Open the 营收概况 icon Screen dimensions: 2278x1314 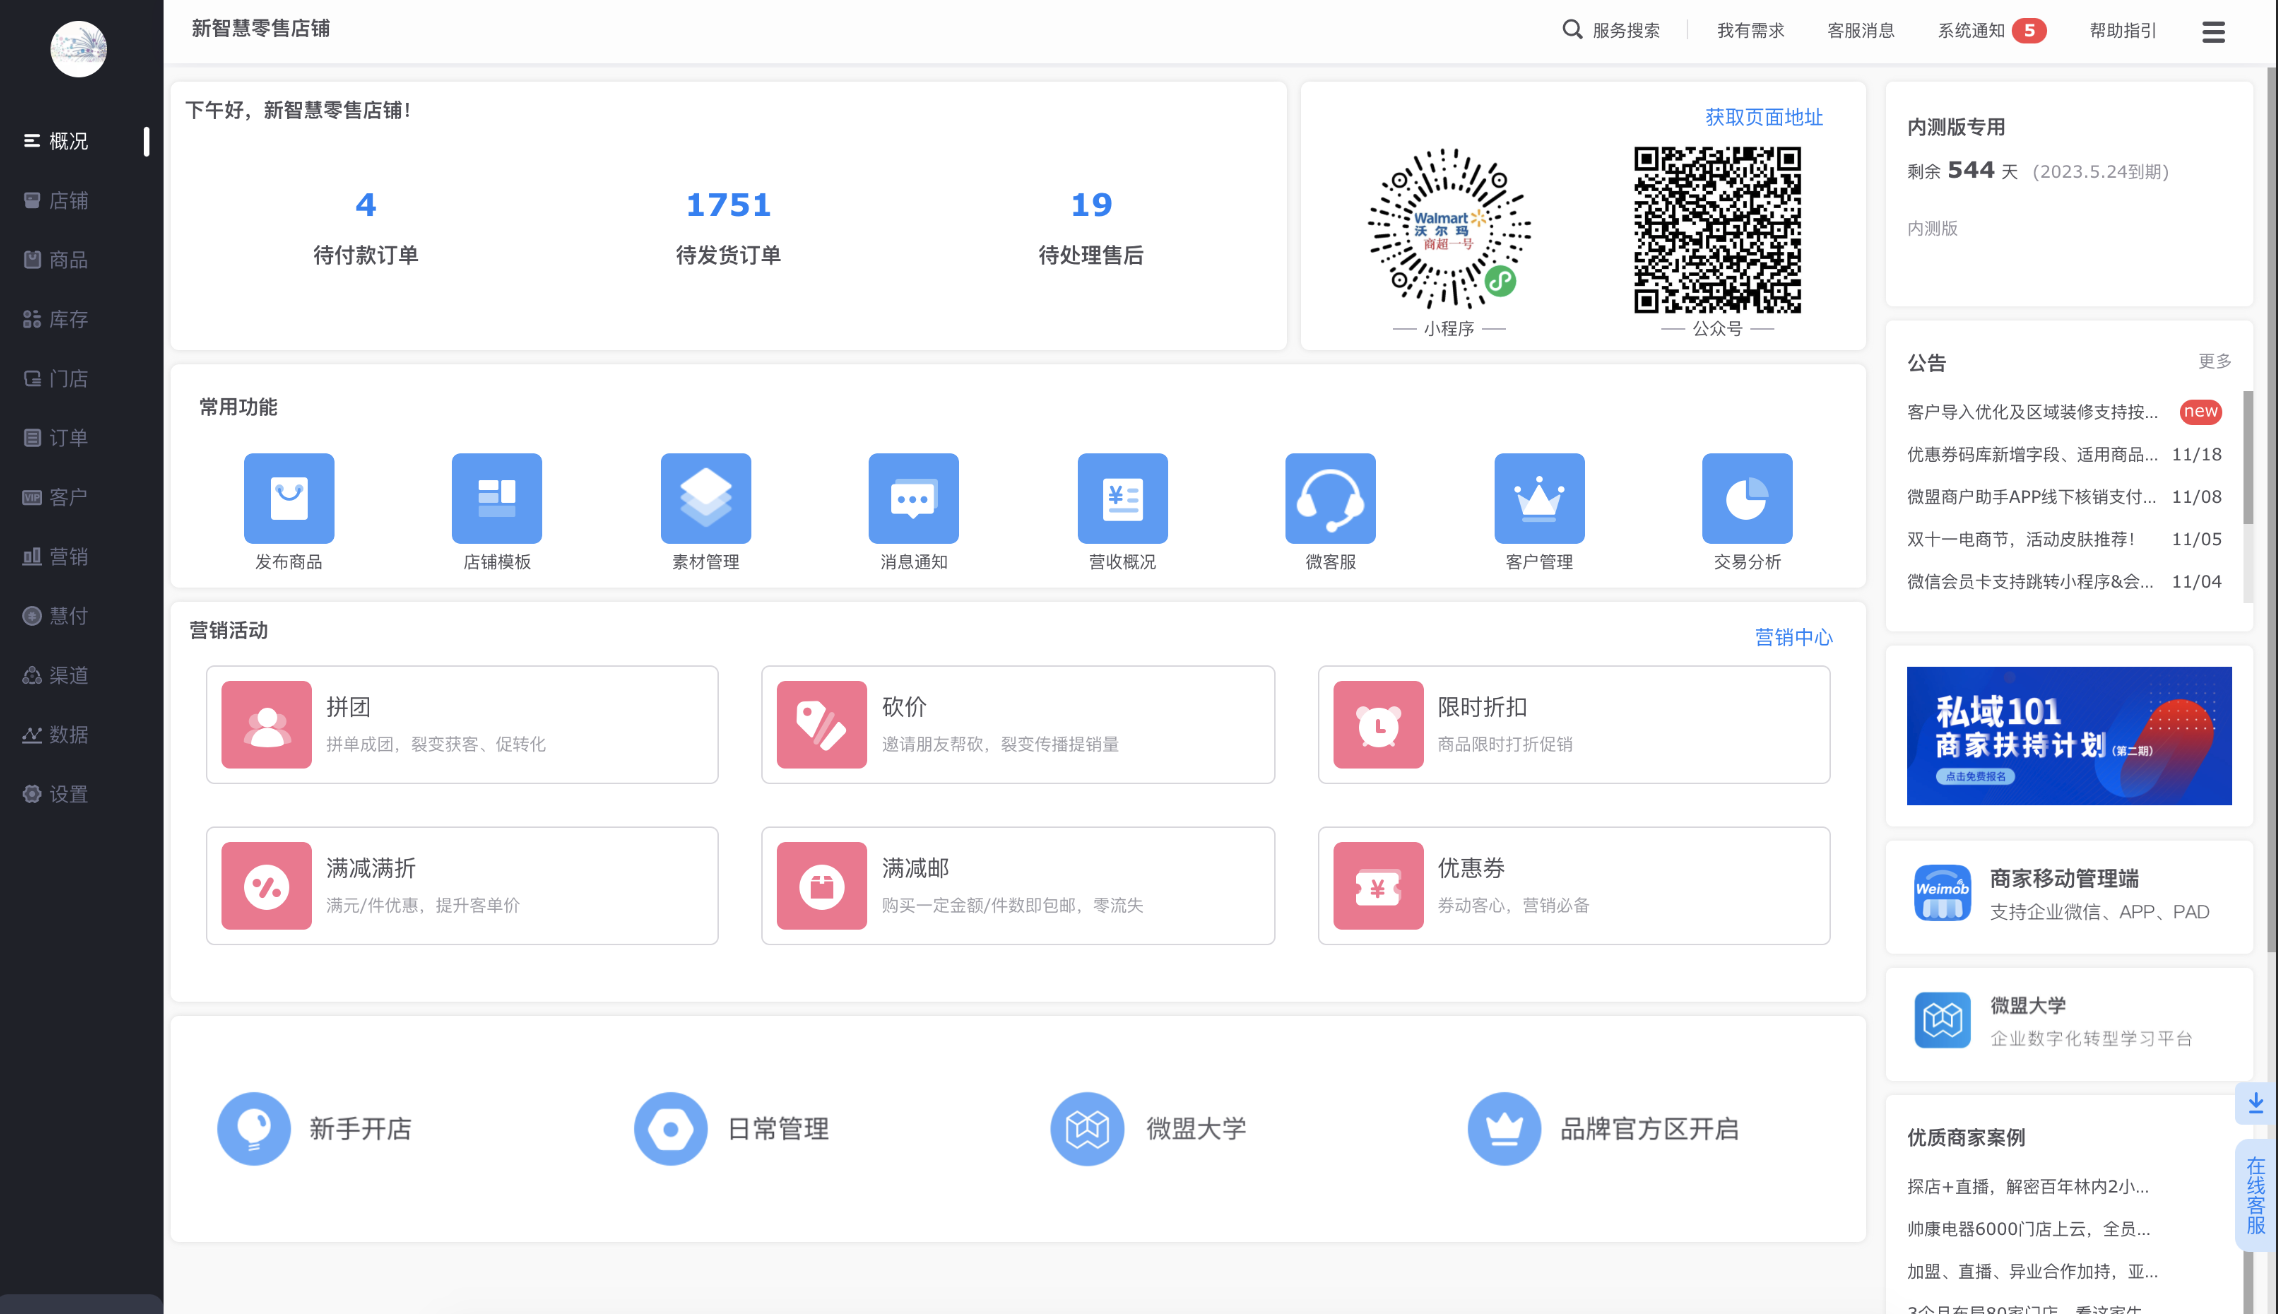pyautogui.click(x=1122, y=498)
